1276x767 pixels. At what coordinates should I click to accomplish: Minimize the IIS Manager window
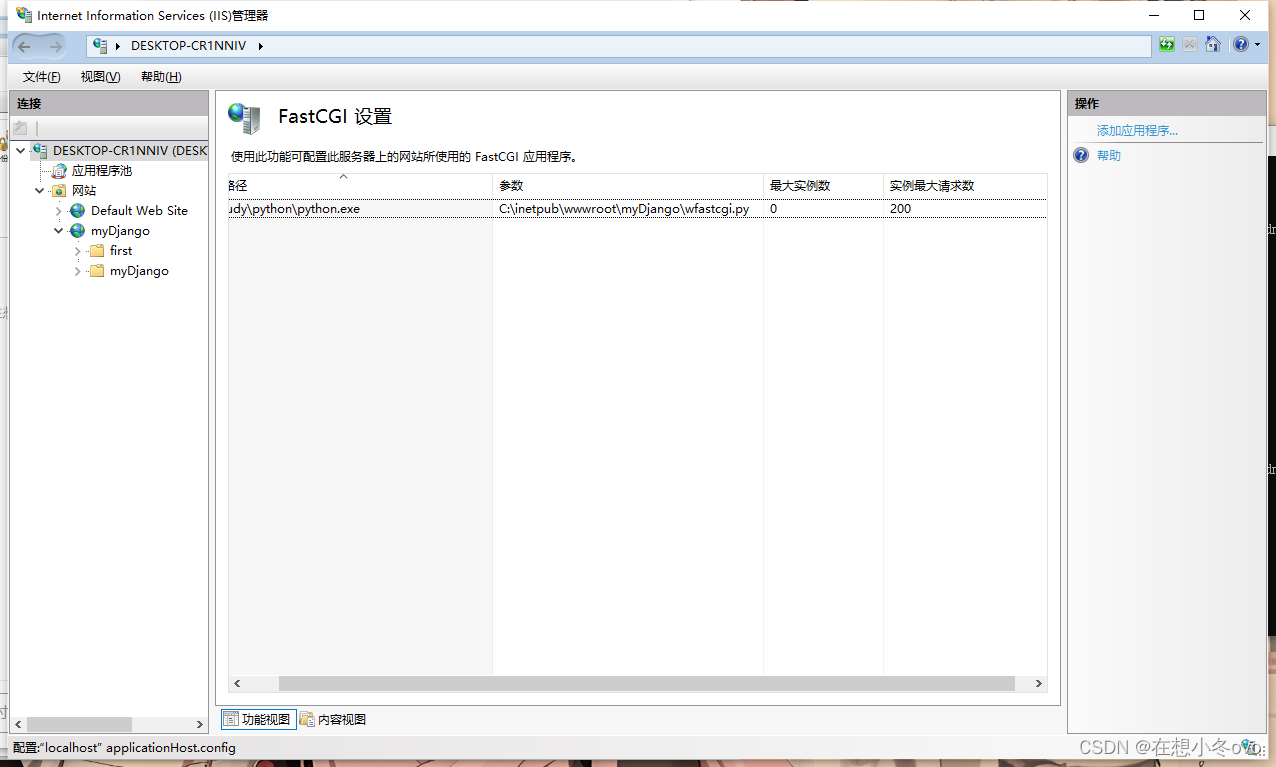pyautogui.click(x=1153, y=15)
